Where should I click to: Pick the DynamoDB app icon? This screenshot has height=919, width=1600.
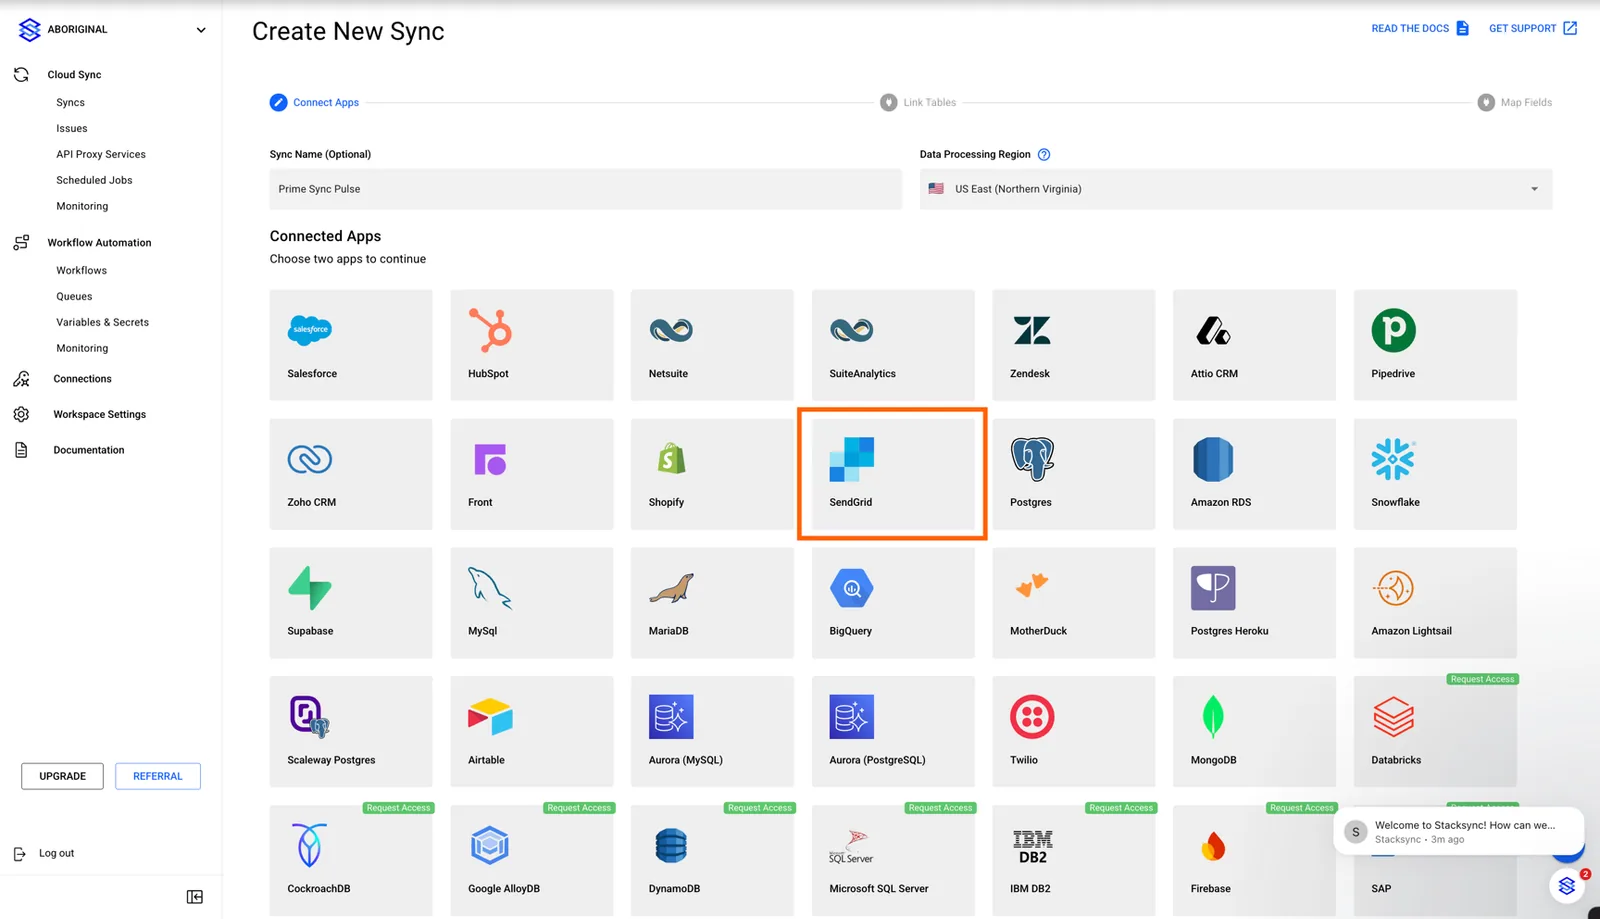(671, 846)
